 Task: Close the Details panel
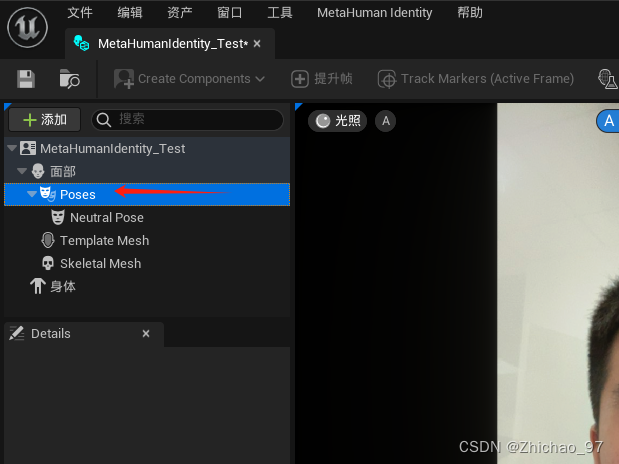click(x=146, y=334)
